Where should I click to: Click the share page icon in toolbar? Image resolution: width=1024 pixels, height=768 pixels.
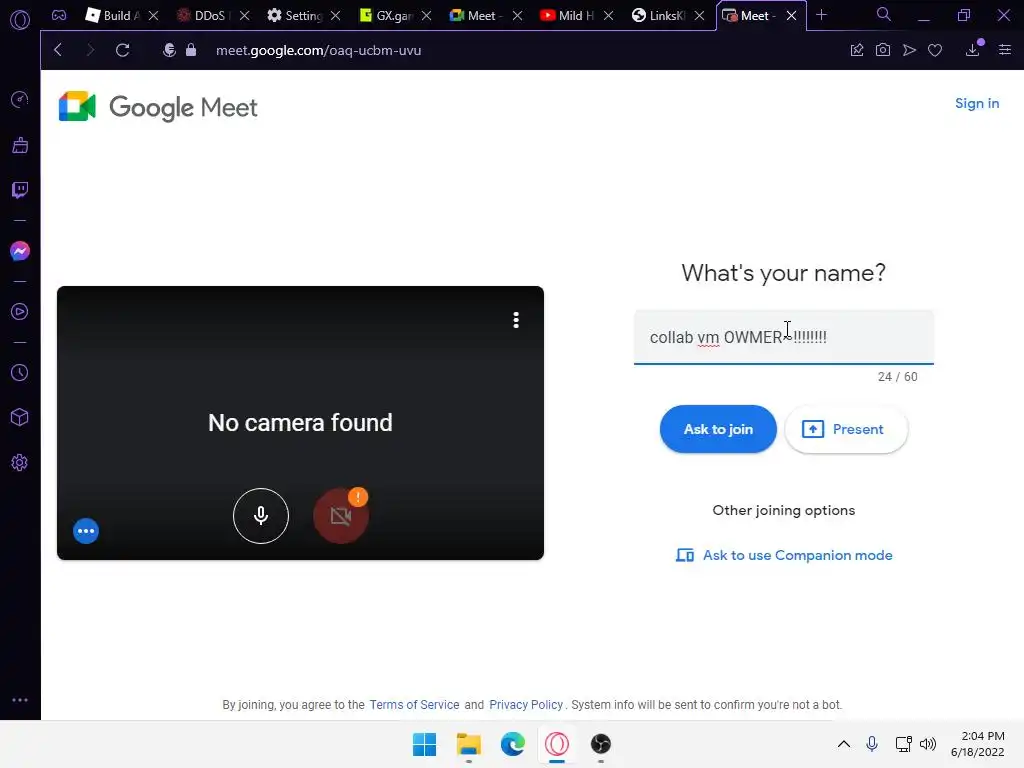pyautogui.click(x=857, y=50)
